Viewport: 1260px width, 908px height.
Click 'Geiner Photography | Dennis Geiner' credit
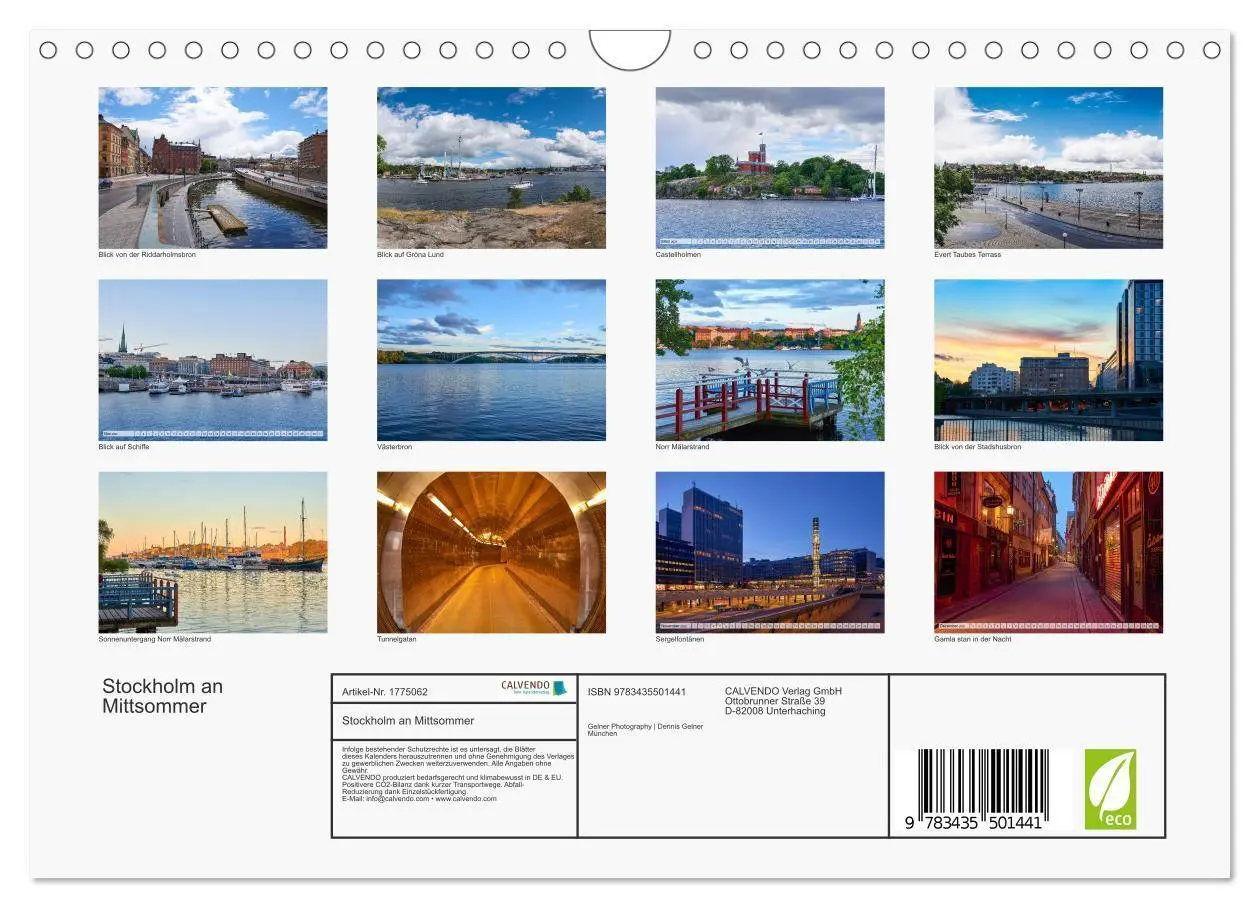tap(645, 727)
